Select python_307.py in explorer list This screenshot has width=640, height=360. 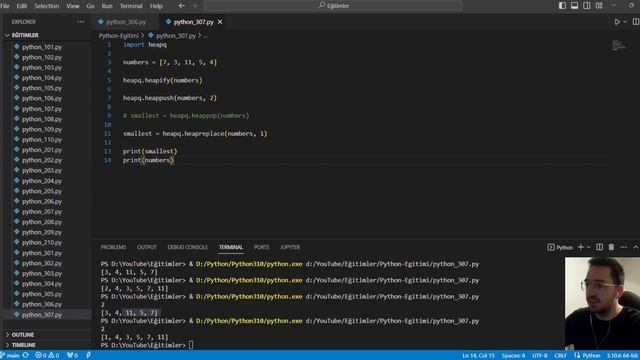pyautogui.click(x=42, y=315)
